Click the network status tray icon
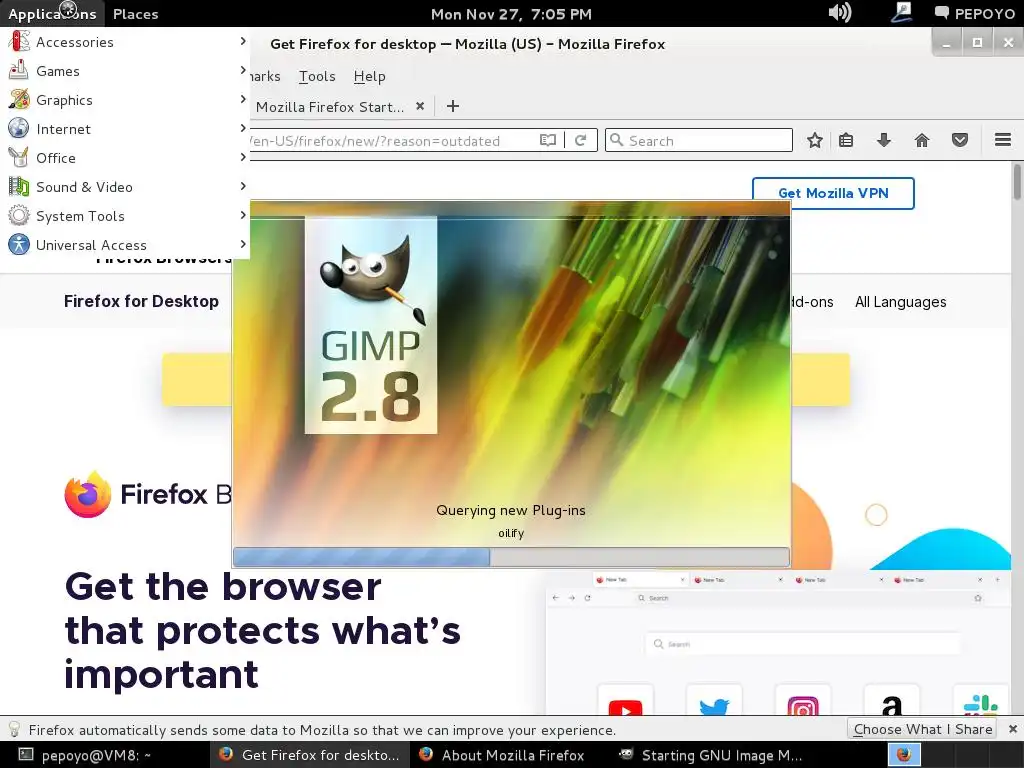This screenshot has height=768, width=1024. coord(902,12)
